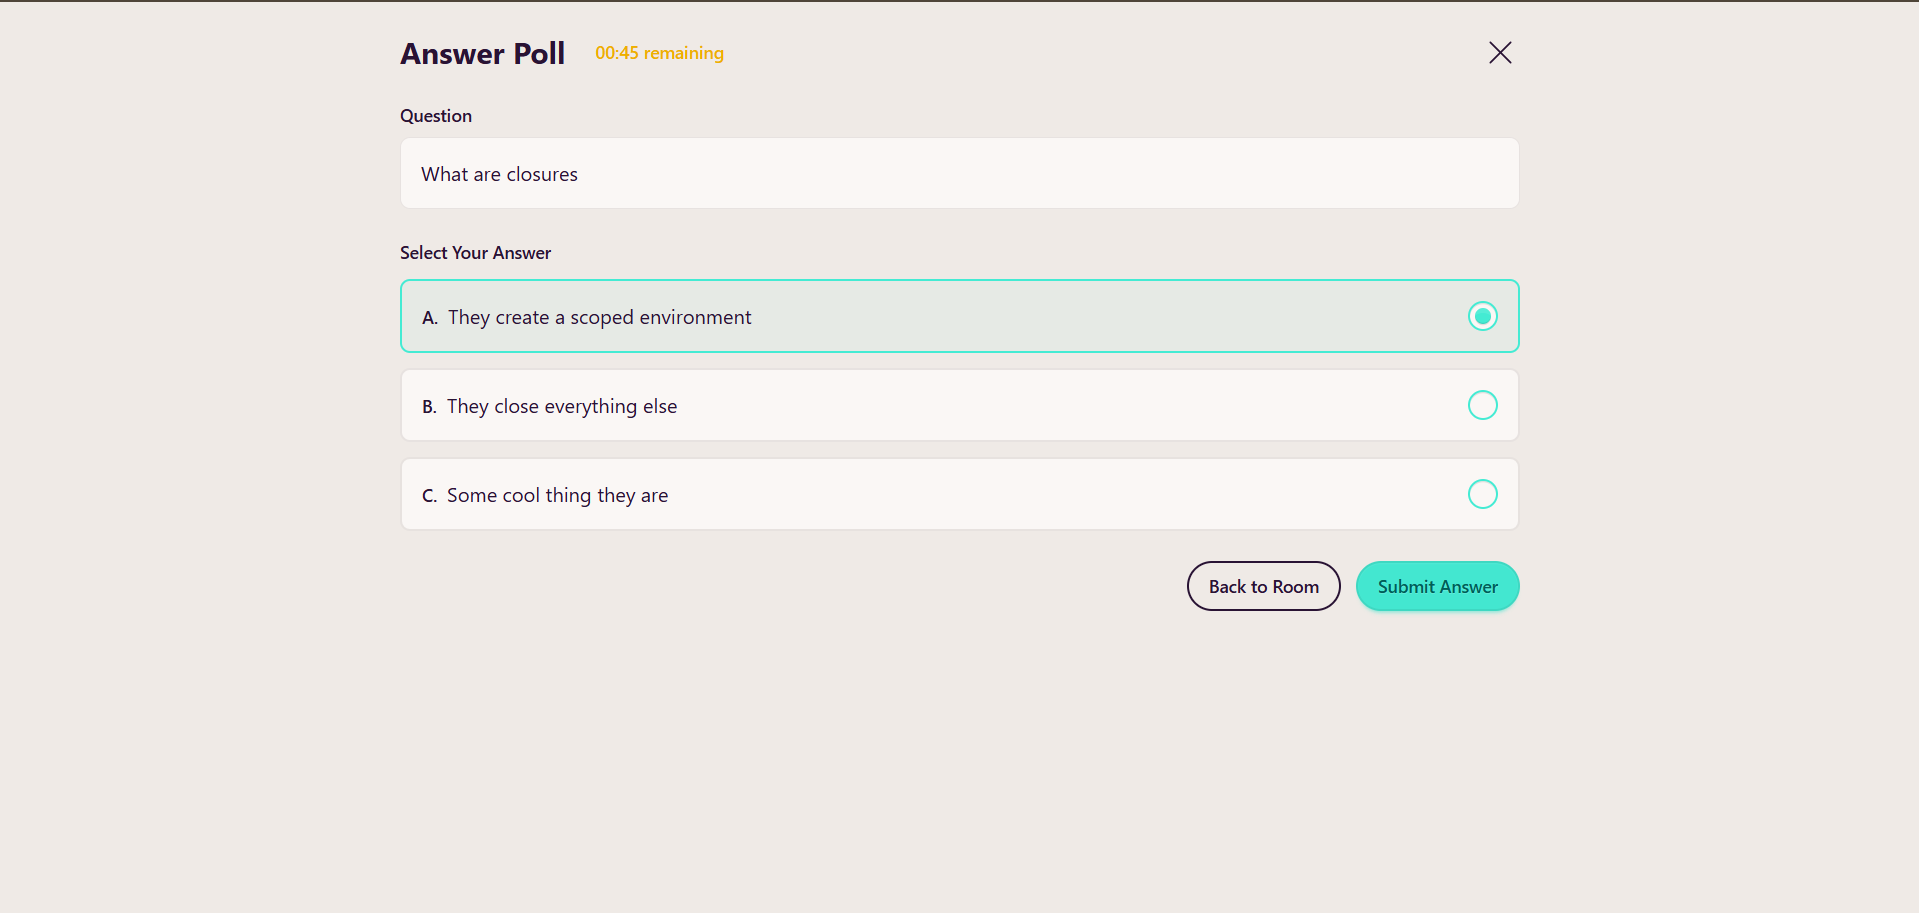The image size is (1919, 913).
Task: Click the 'C.' option letter
Action: point(429,496)
